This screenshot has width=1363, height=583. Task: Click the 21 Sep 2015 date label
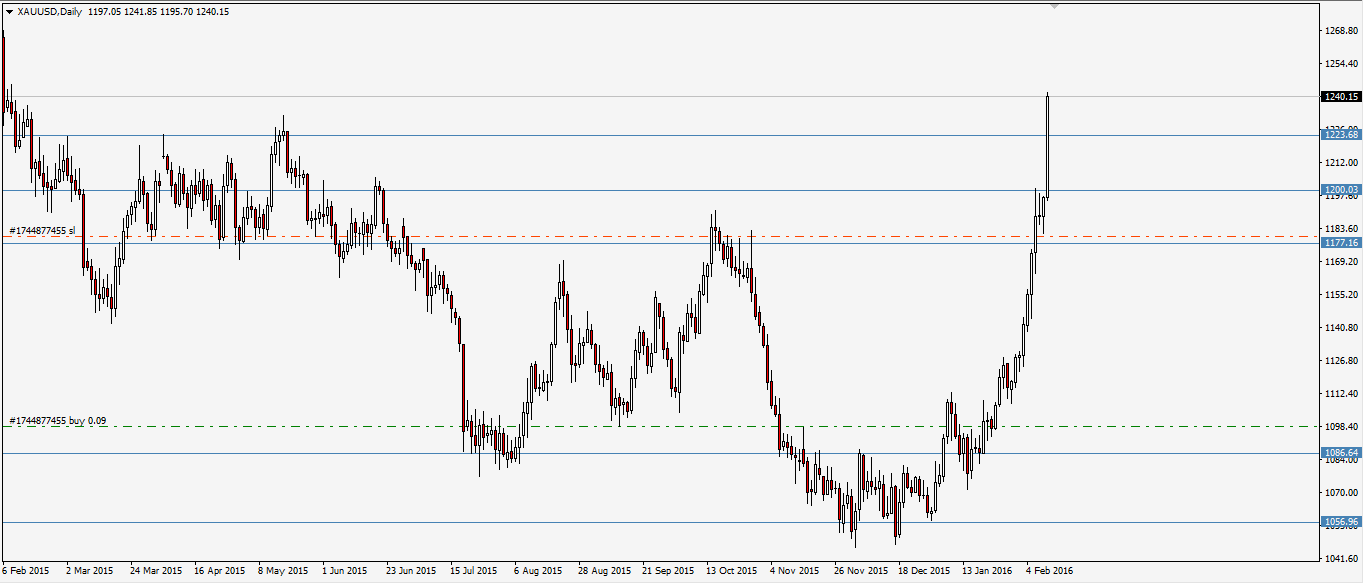[669, 571]
